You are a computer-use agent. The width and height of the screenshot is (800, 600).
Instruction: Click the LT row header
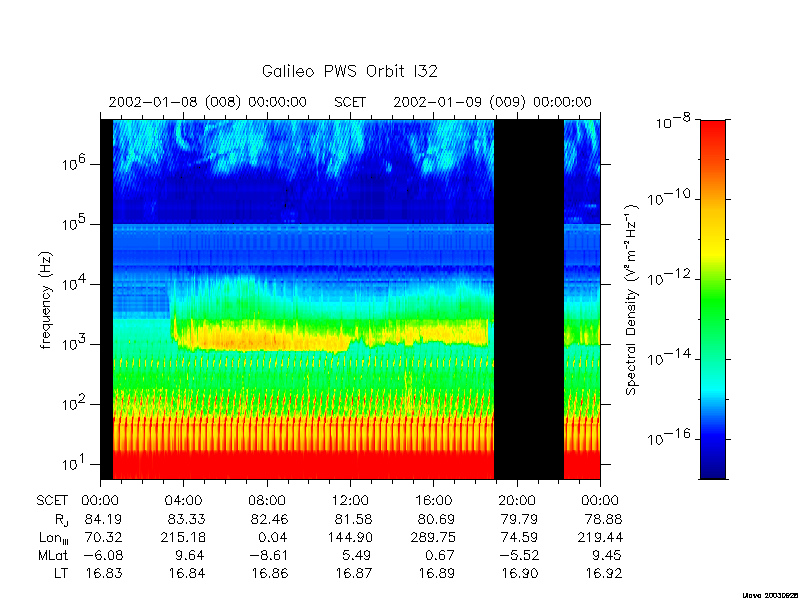coord(61,573)
